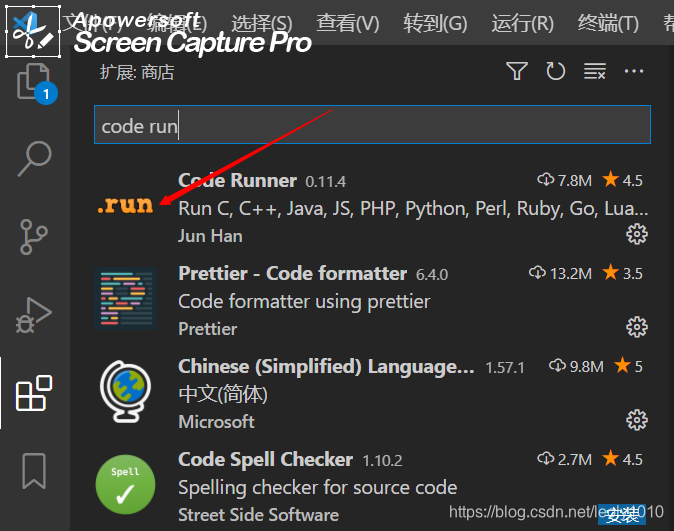The width and height of the screenshot is (674, 531).
Task: Open the Bookmarks view icon
Action: pos(34,471)
